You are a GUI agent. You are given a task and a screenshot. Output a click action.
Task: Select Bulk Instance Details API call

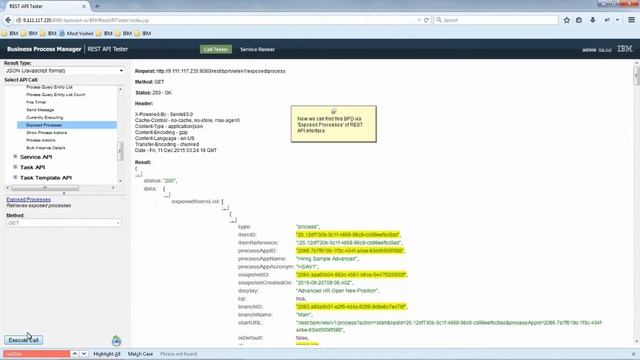[x=46, y=148]
